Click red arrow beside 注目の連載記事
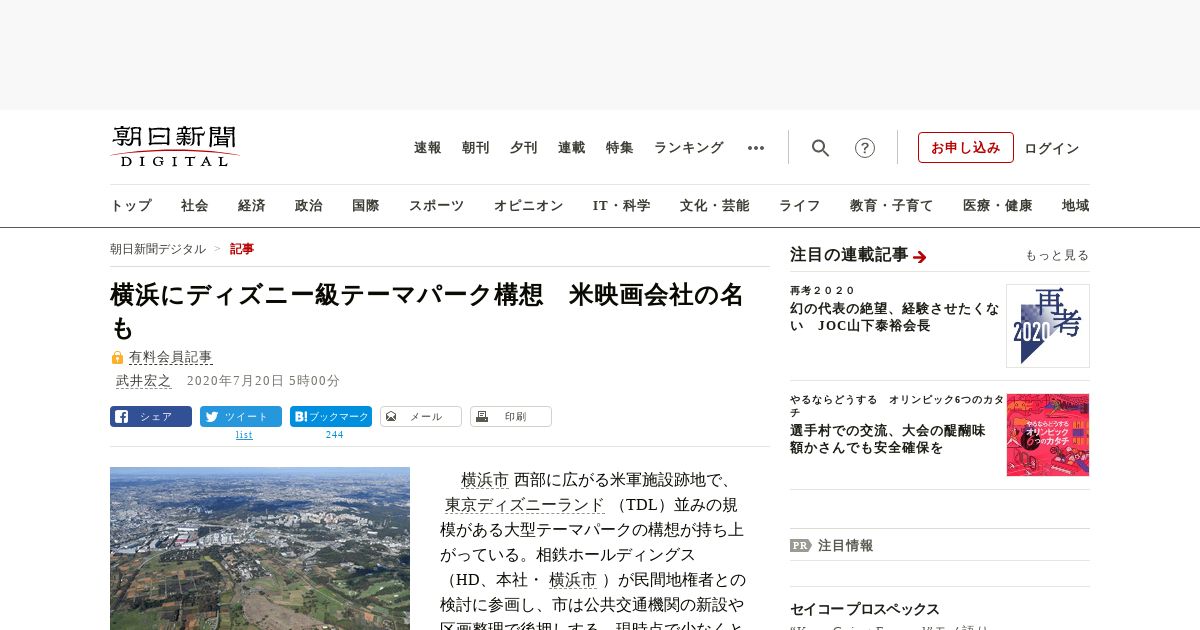The image size is (1200, 630). 920,257
